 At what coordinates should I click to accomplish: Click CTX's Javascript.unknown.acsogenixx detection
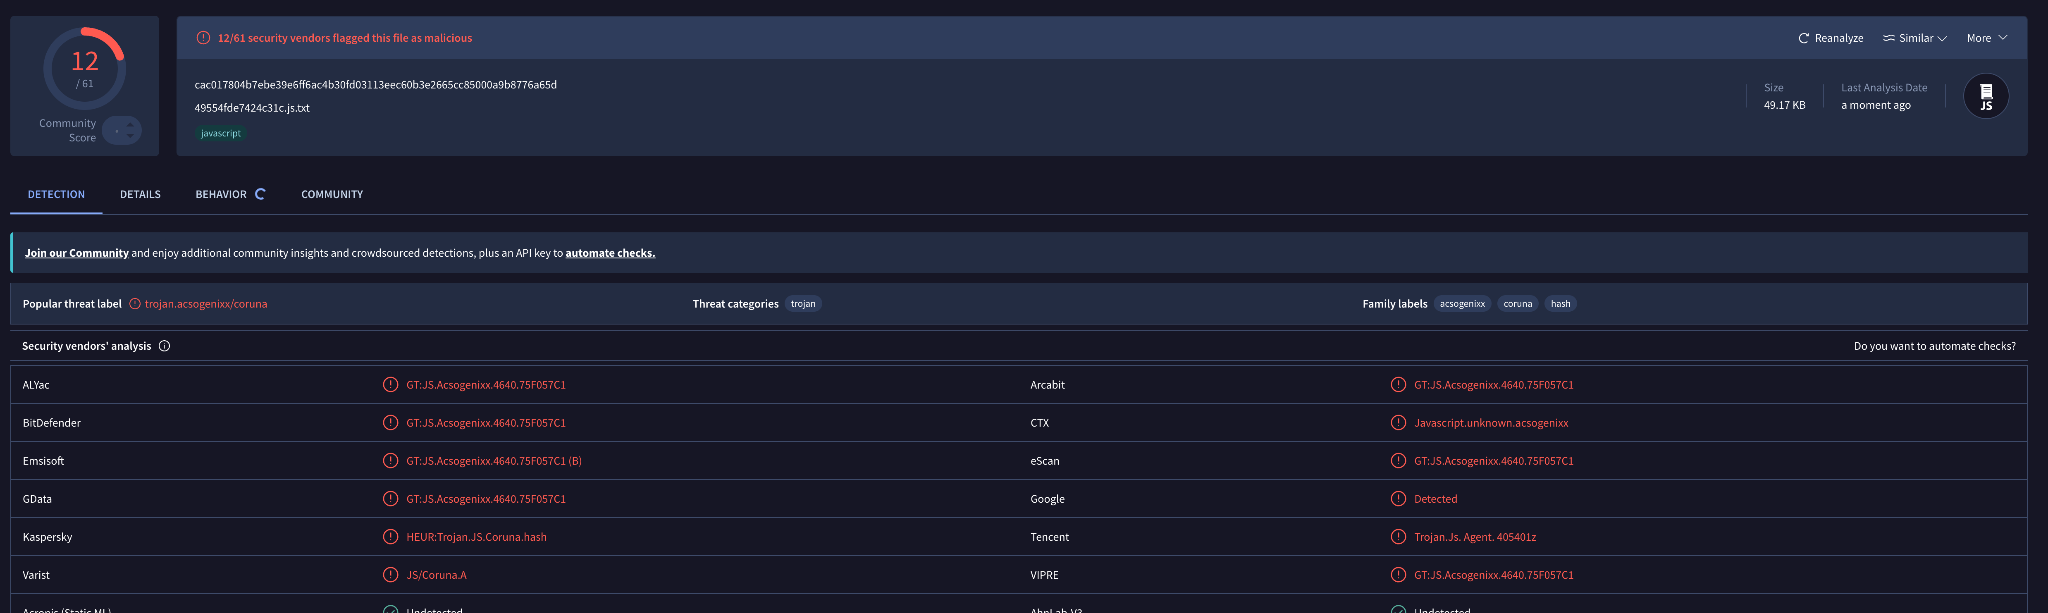[x=1491, y=423]
